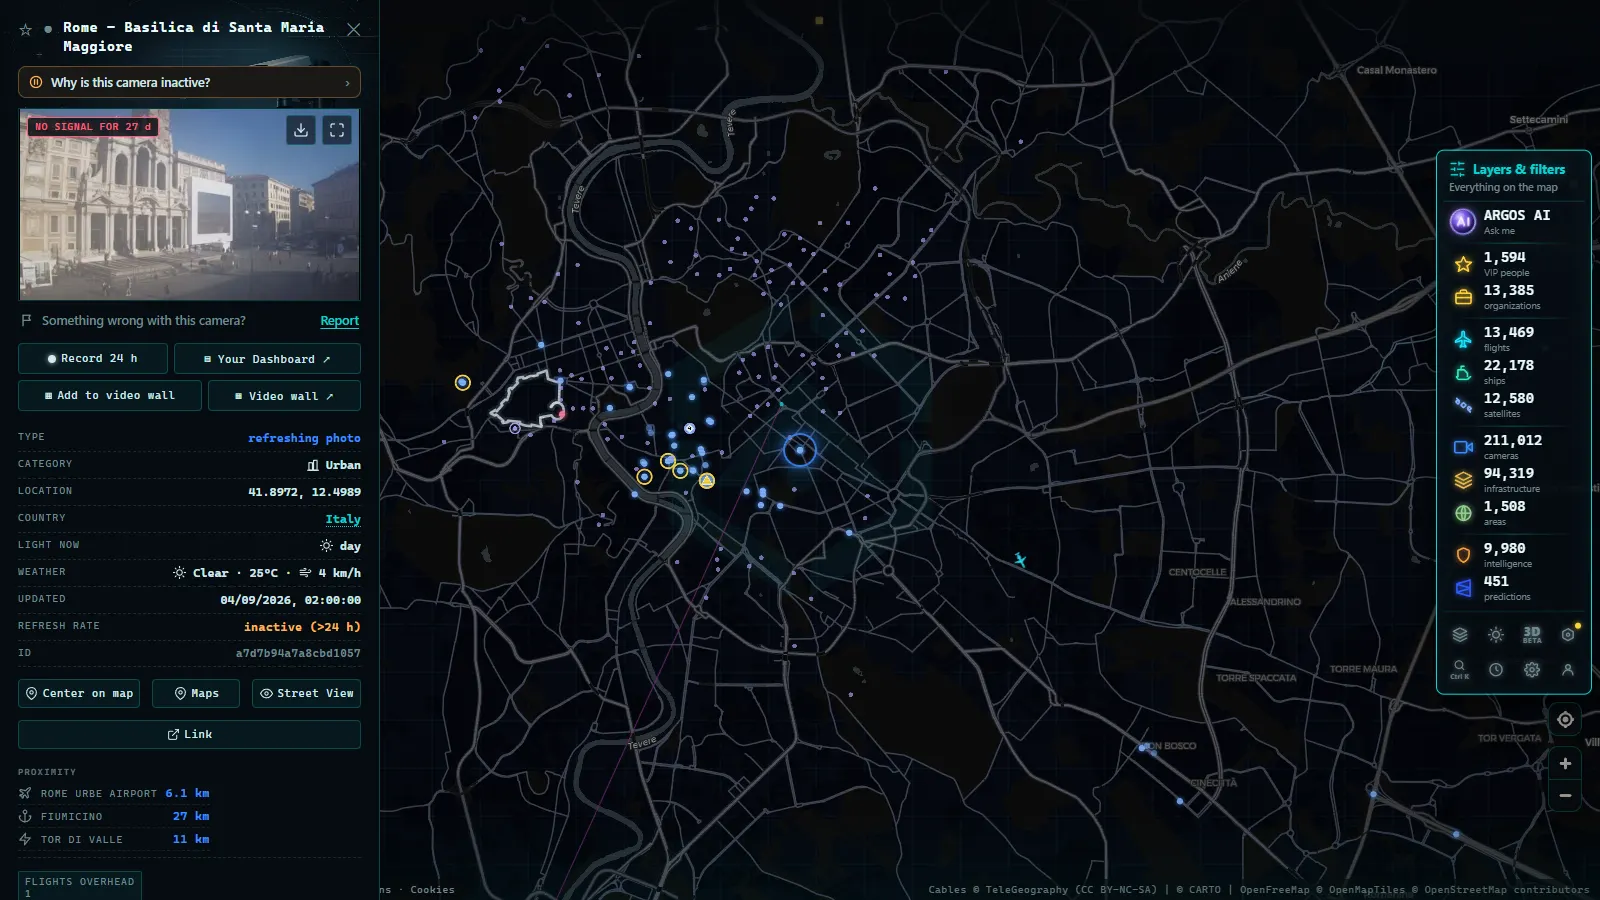Toggle flights layer
The width and height of the screenshot is (1600, 900).
tap(1514, 339)
